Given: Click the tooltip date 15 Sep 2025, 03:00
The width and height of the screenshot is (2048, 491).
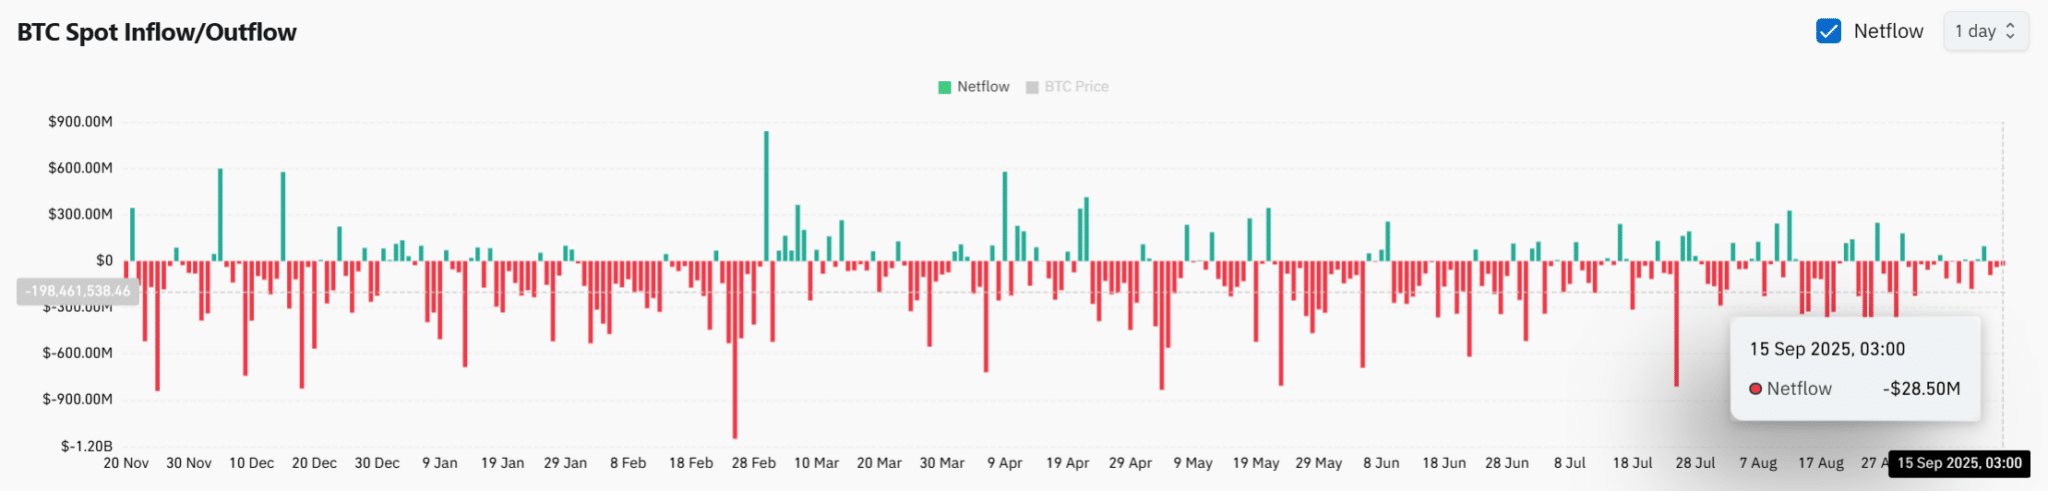Looking at the screenshot, I should 1827,349.
